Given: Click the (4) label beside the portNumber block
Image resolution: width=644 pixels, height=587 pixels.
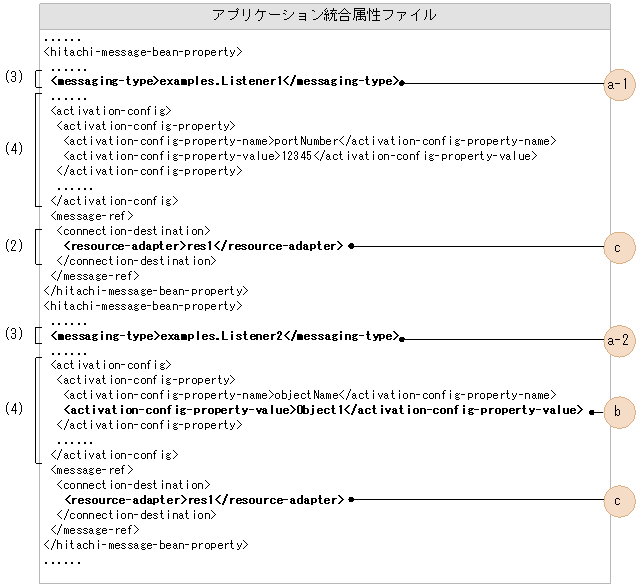Looking at the screenshot, I should (14, 148).
